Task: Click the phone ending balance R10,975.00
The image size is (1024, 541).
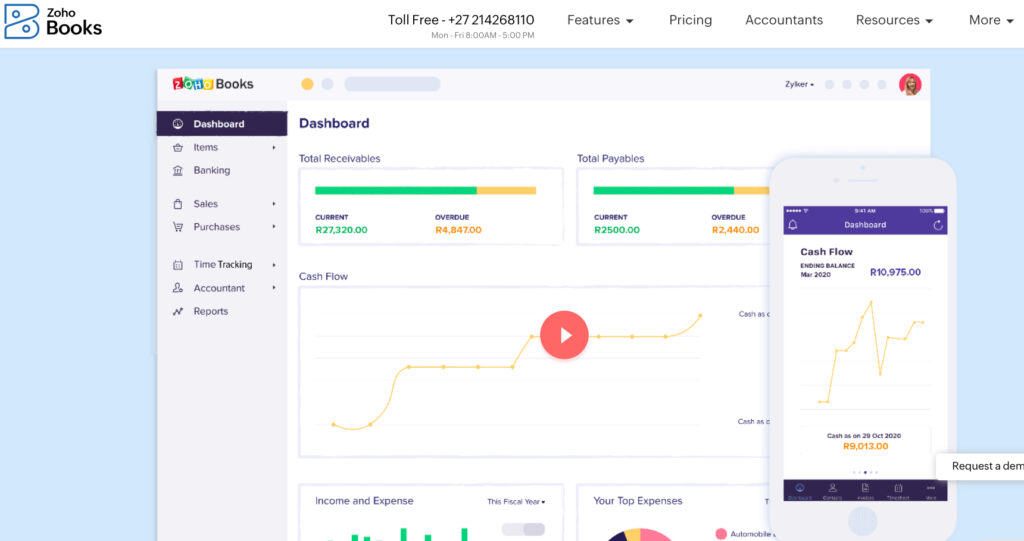Action: click(895, 272)
